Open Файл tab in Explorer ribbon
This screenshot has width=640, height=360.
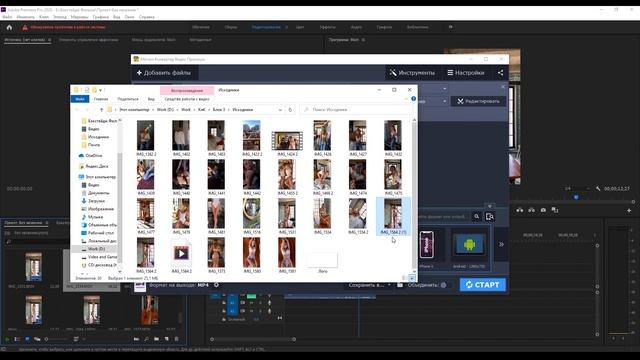click(80, 99)
